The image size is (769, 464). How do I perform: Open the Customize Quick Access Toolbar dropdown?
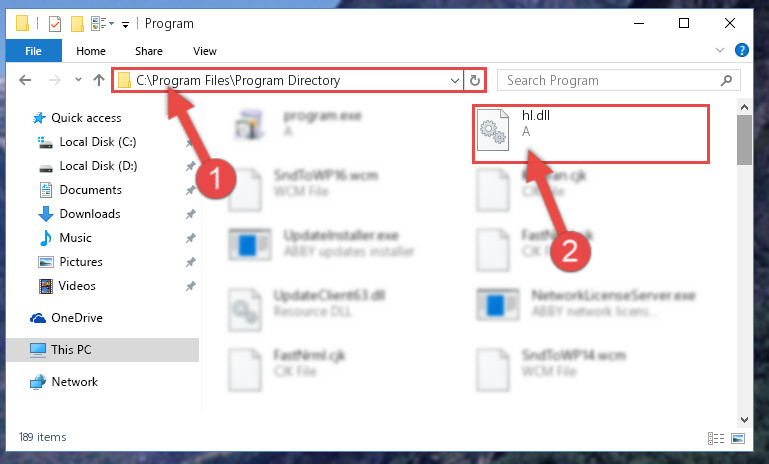click(126, 24)
